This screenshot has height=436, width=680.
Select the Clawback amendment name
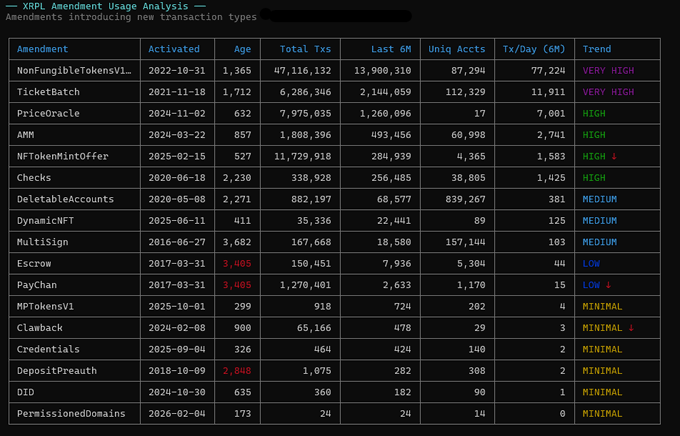(x=39, y=328)
